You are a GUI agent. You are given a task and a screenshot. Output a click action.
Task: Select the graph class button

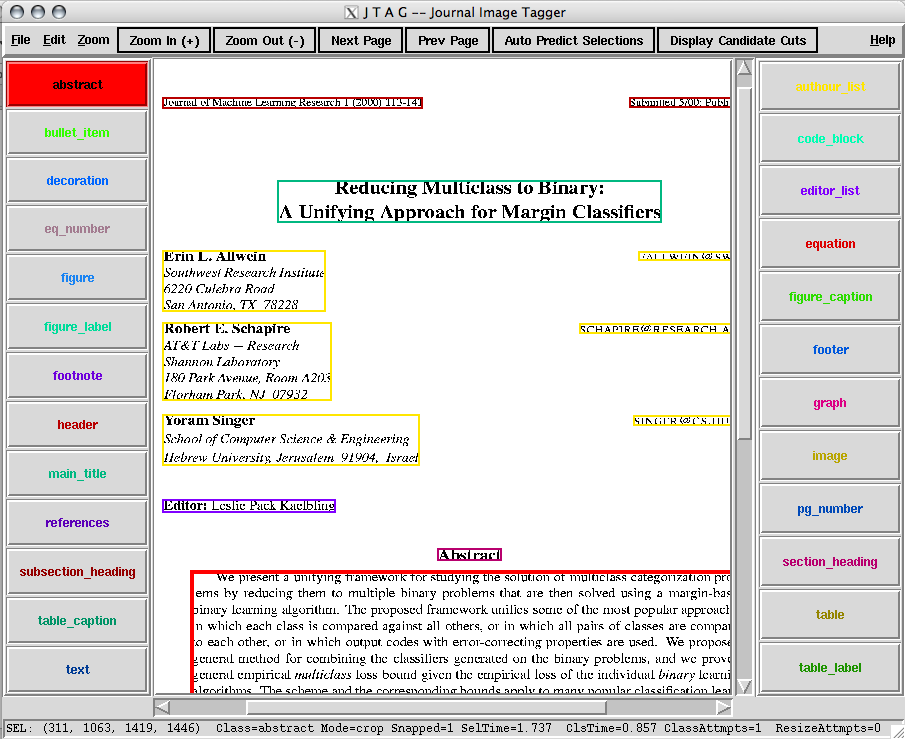coord(830,403)
